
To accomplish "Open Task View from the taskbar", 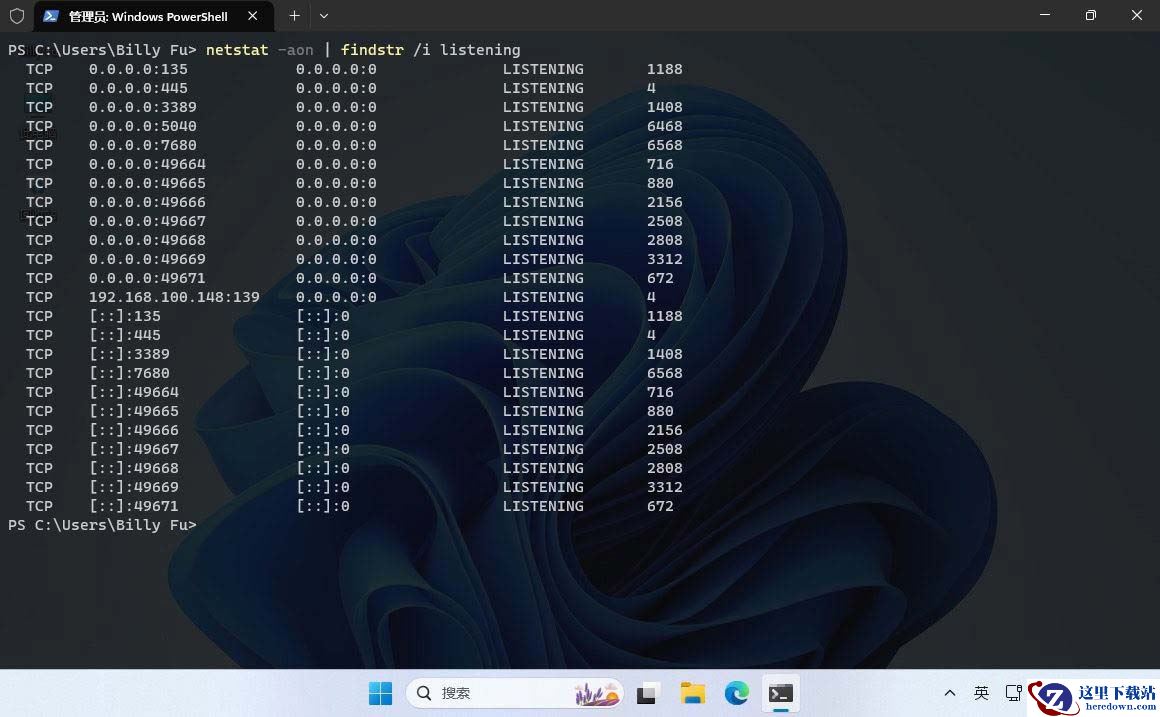I will (647, 693).
